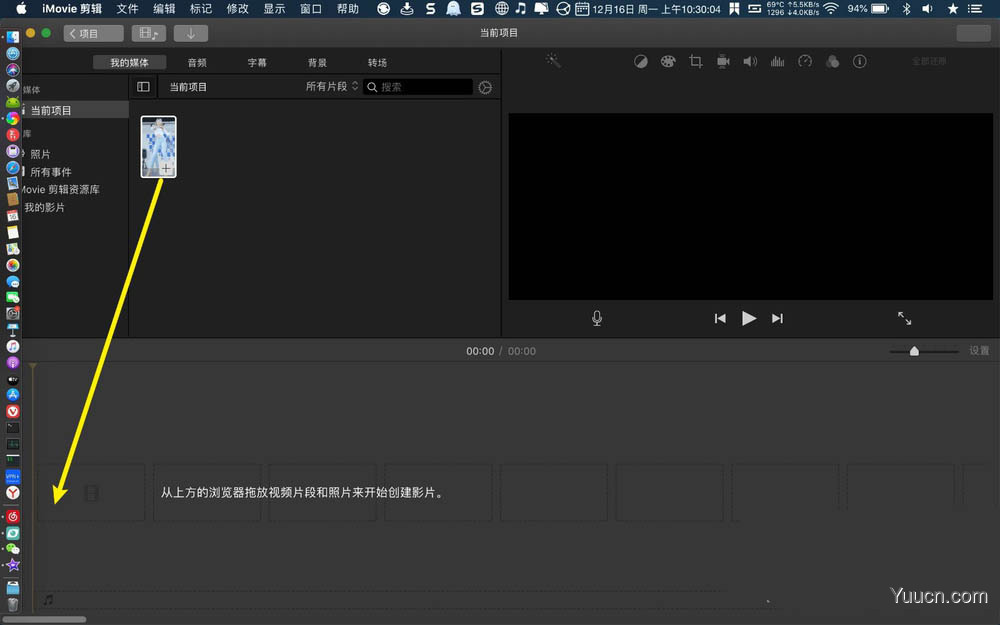Open the iMovie star icon in the Dock
Screen dimensions: 1000x625
(13, 565)
